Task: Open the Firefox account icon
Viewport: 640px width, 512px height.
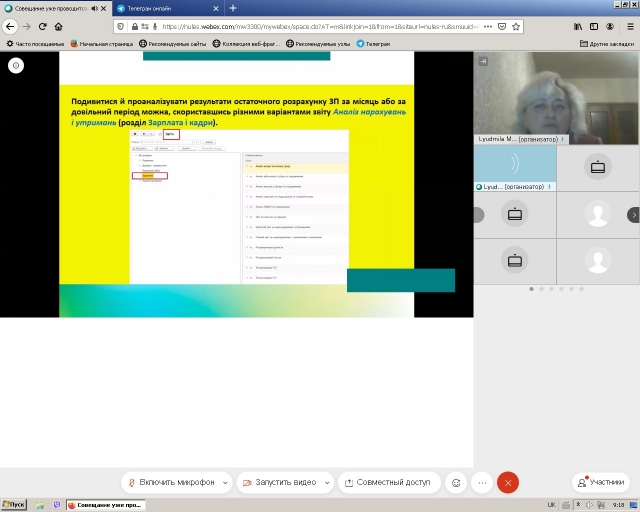Action: (610, 27)
